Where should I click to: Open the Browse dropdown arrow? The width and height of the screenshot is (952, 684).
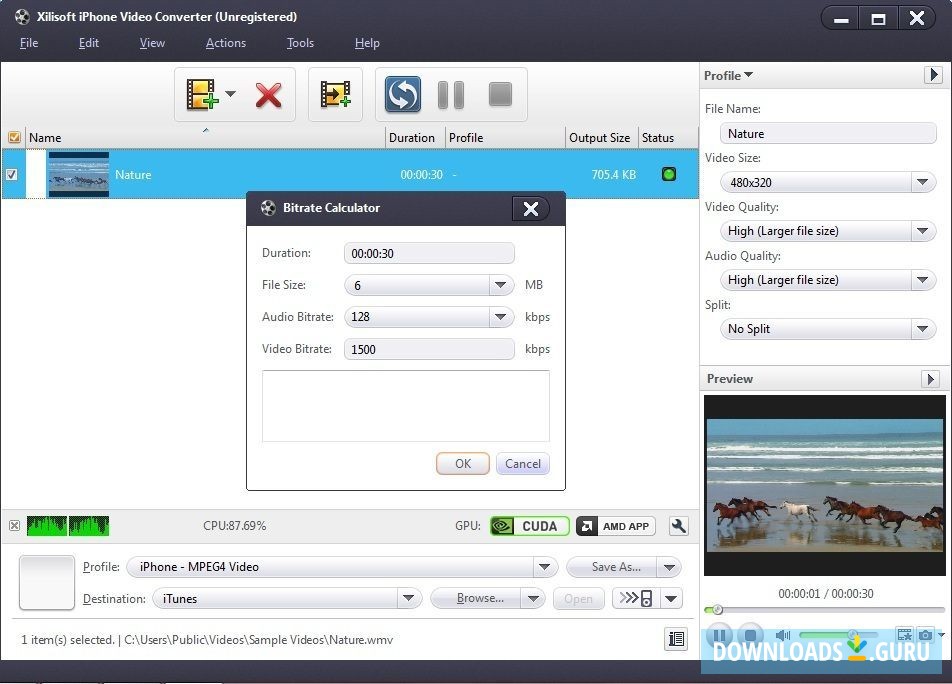[x=533, y=598]
